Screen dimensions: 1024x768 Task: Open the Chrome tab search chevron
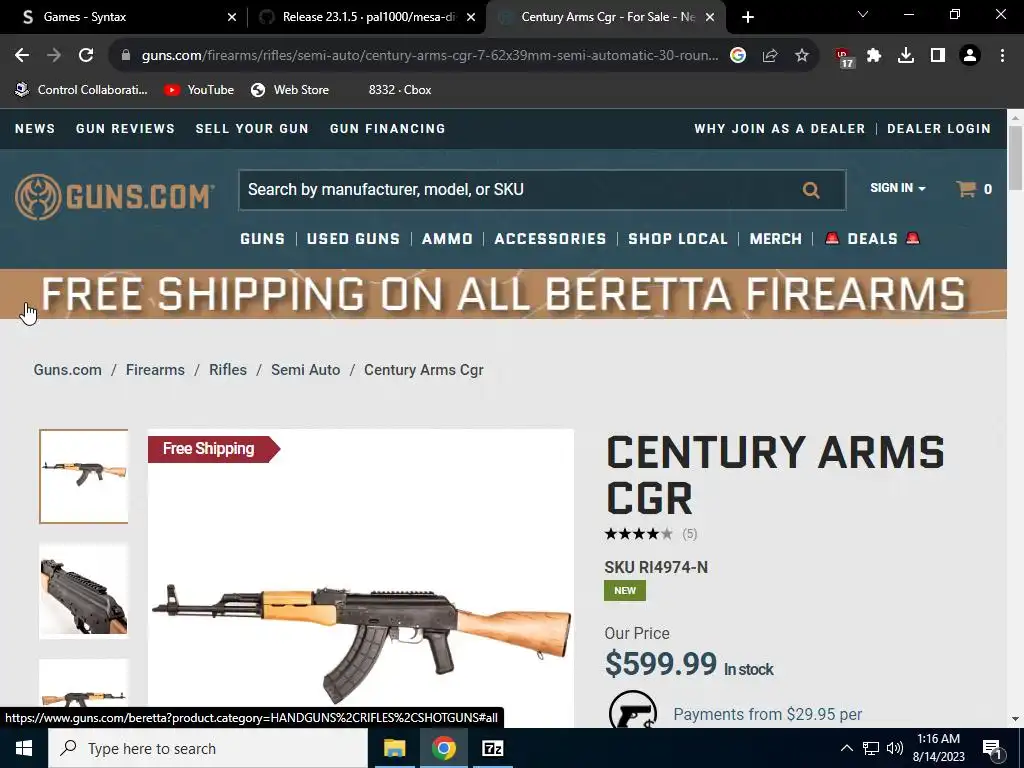point(863,14)
